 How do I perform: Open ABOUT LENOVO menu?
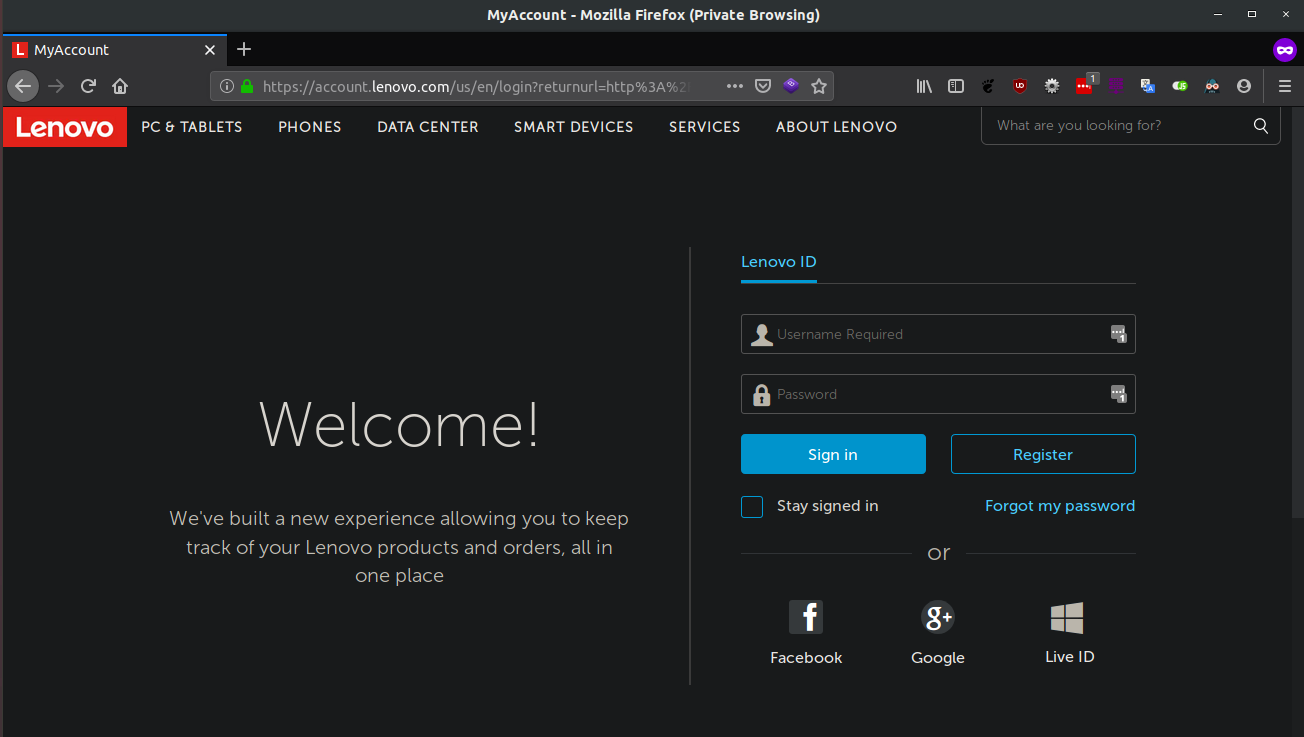[x=836, y=127]
